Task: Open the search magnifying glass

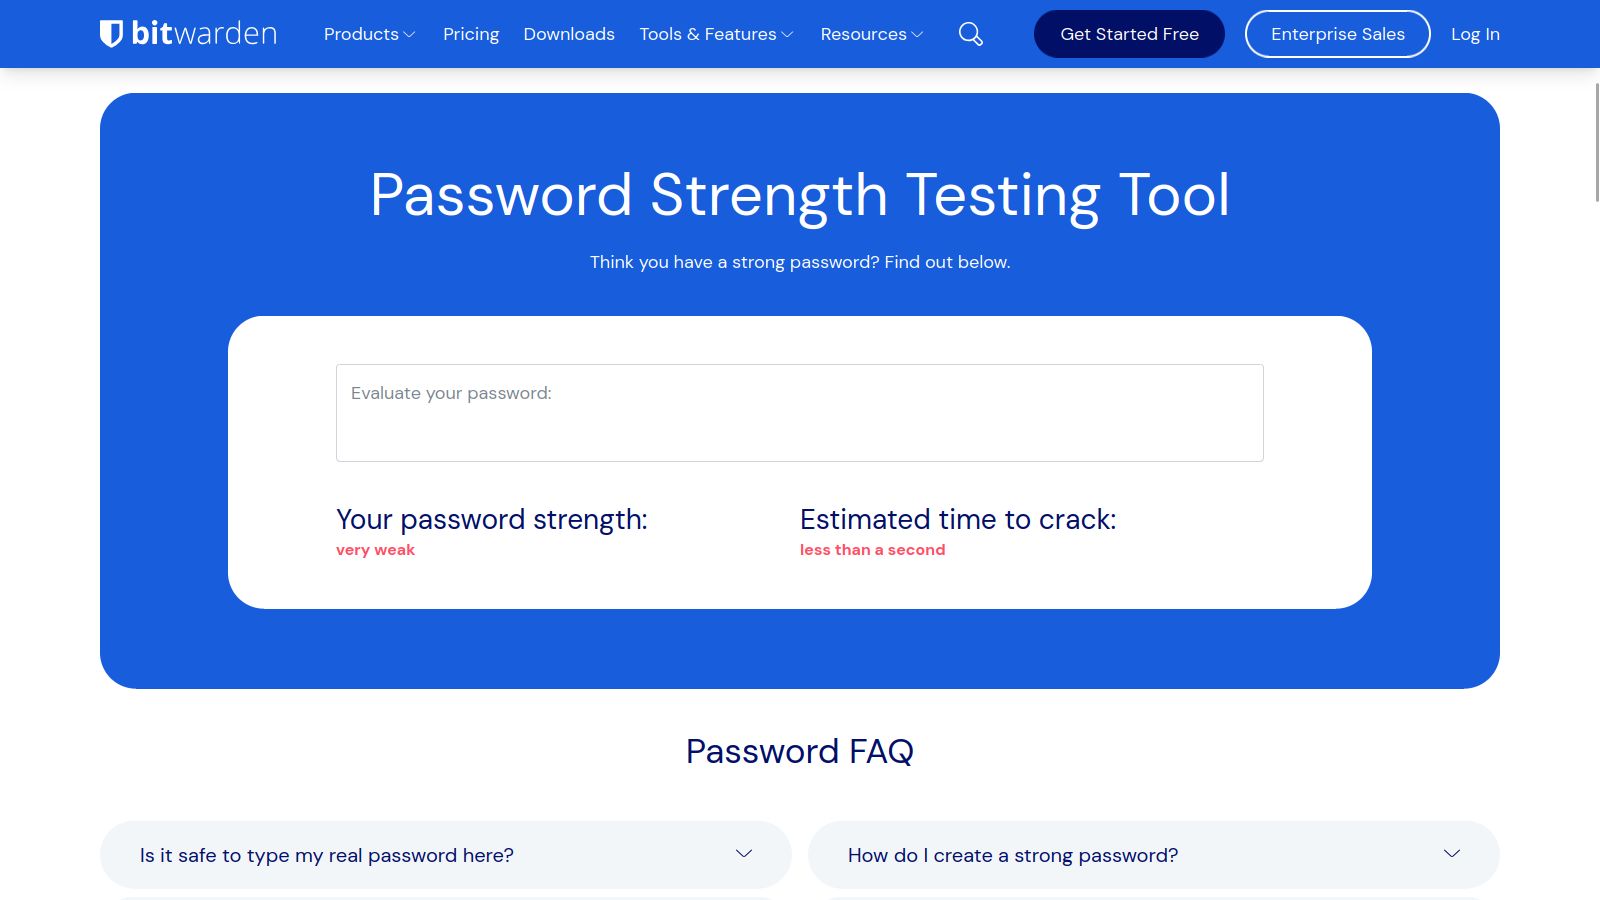Action: point(970,33)
